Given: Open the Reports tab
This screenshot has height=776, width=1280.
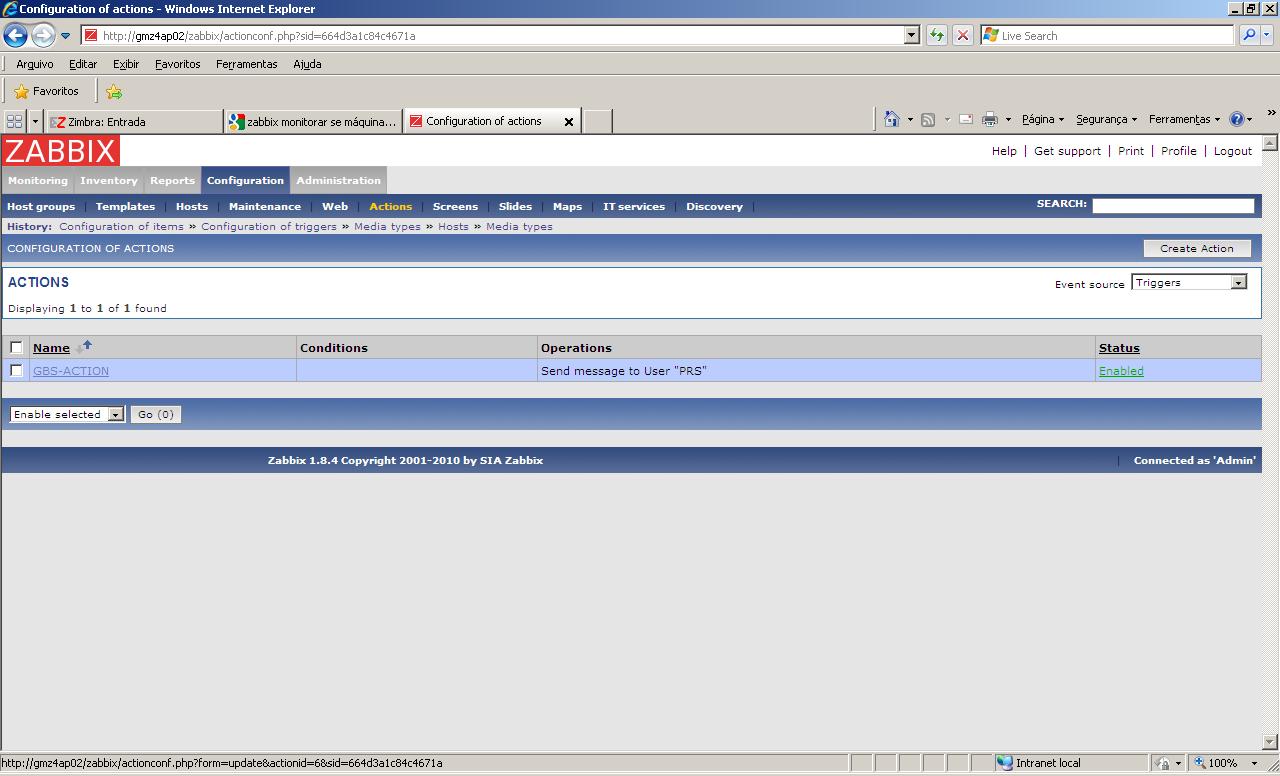Looking at the screenshot, I should 172,181.
